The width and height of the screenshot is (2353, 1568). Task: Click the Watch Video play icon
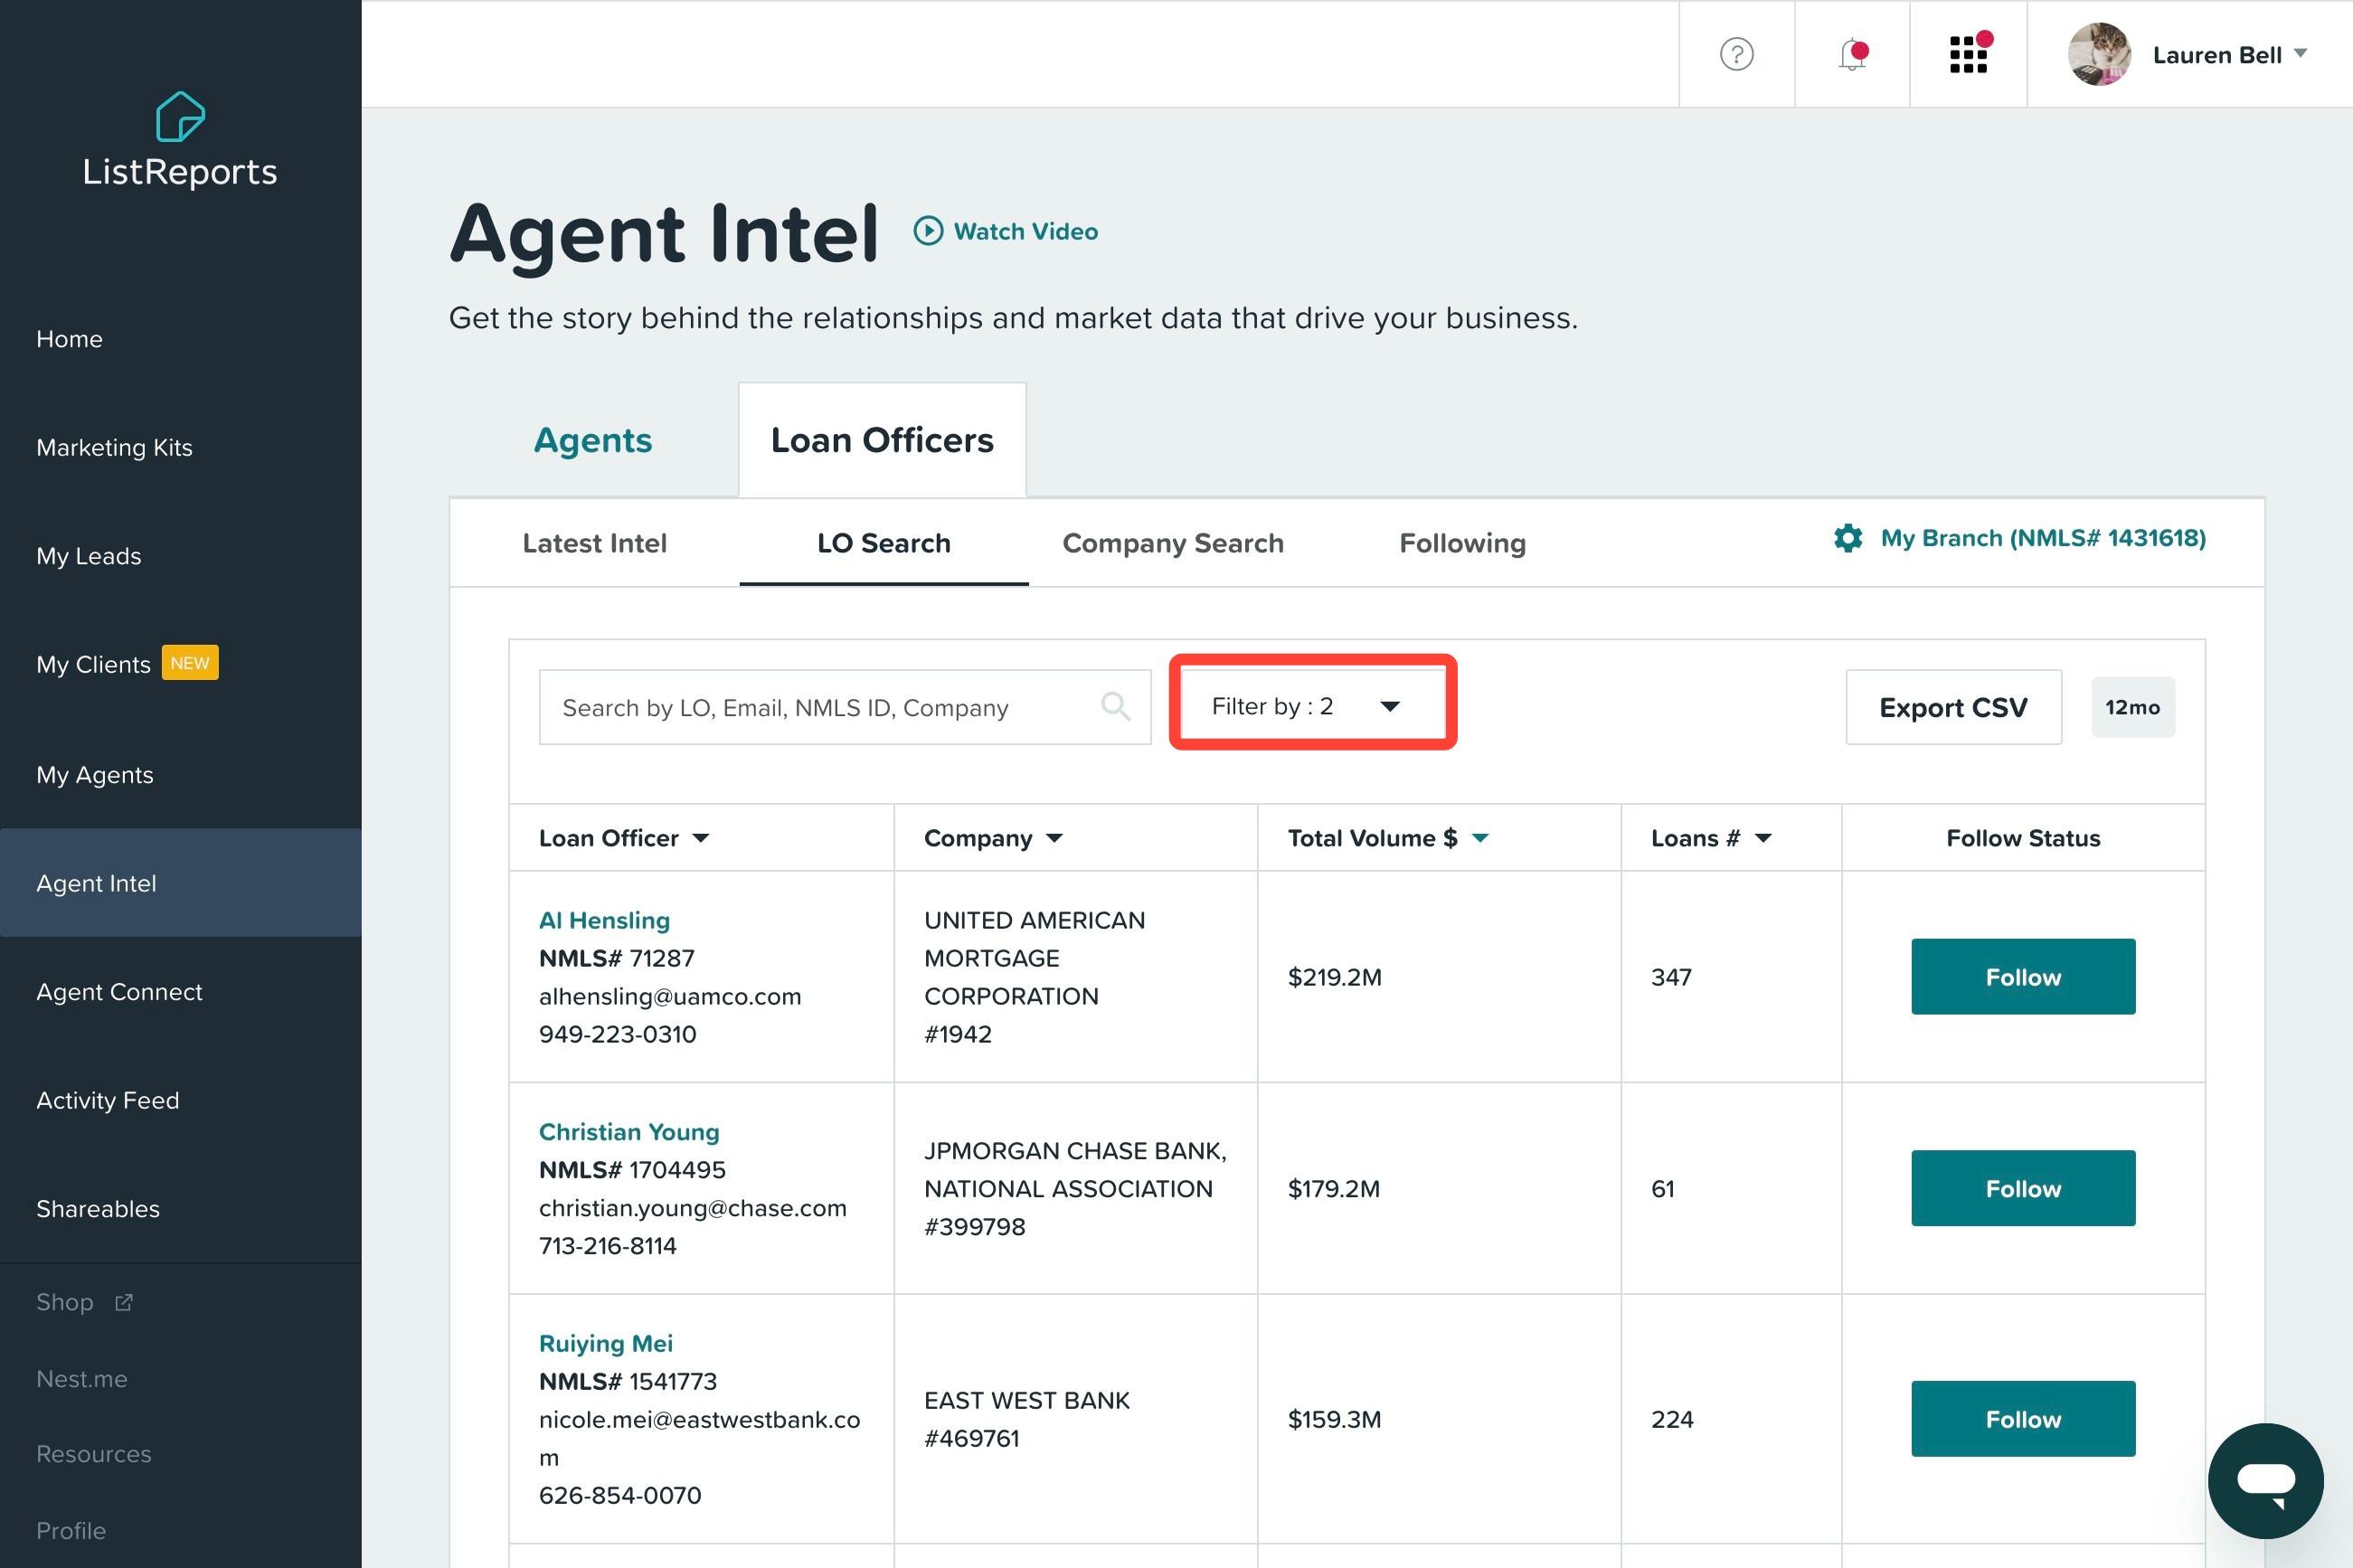tap(928, 231)
